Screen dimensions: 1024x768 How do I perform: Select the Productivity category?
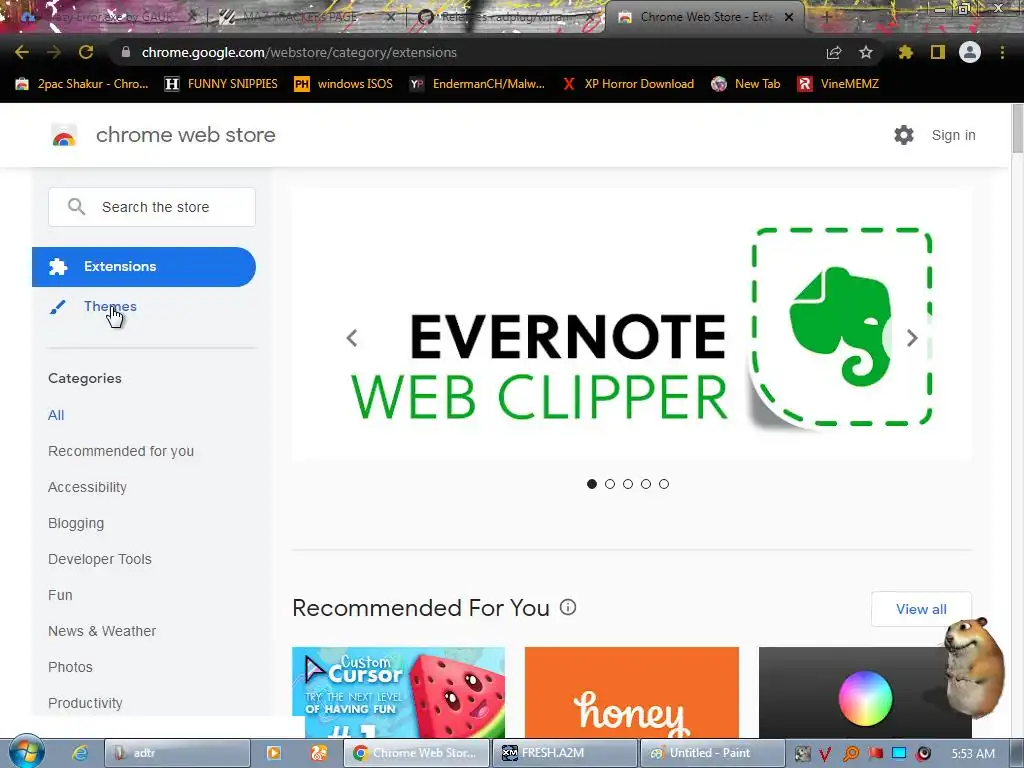pyautogui.click(x=85, y=703)
